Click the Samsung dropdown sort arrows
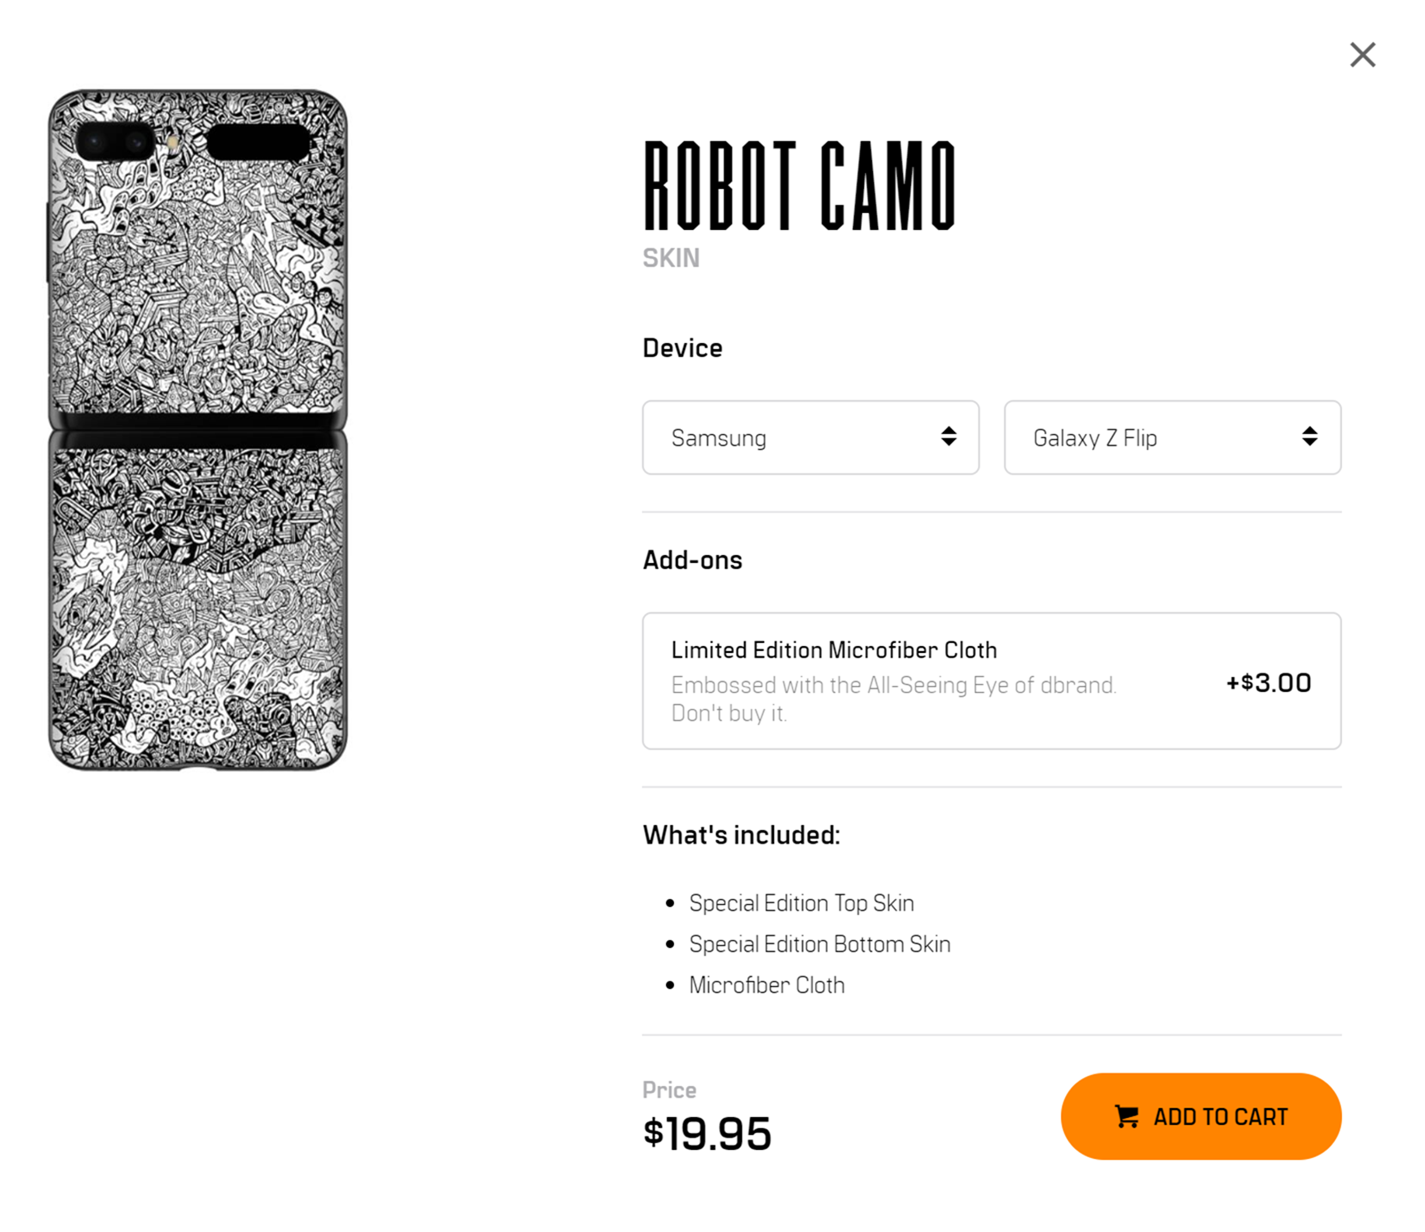This screenshot has height=1232, width=1425. [948, 437]
